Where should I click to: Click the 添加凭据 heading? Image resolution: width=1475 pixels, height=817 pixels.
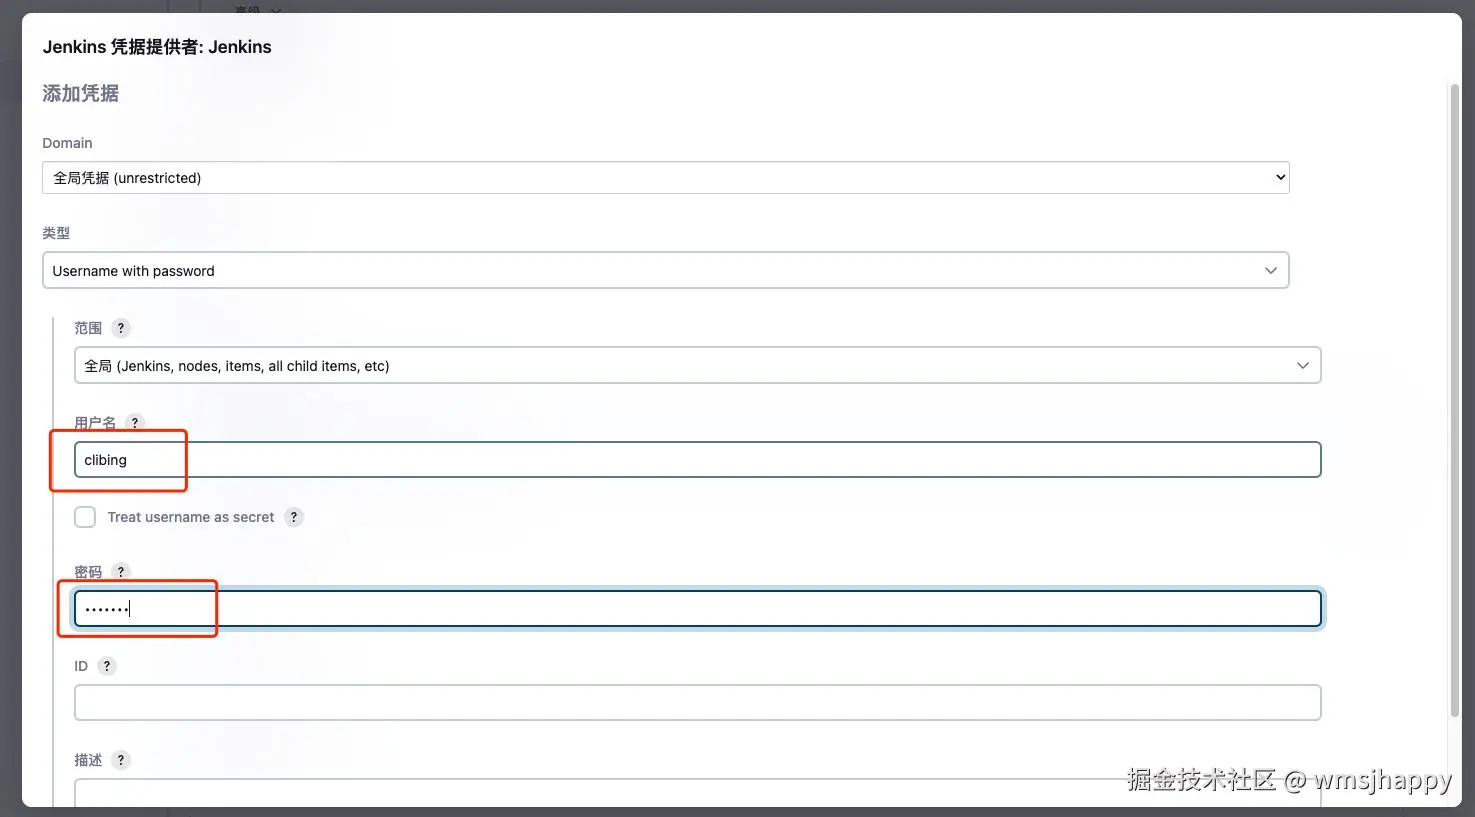point(81,94)
